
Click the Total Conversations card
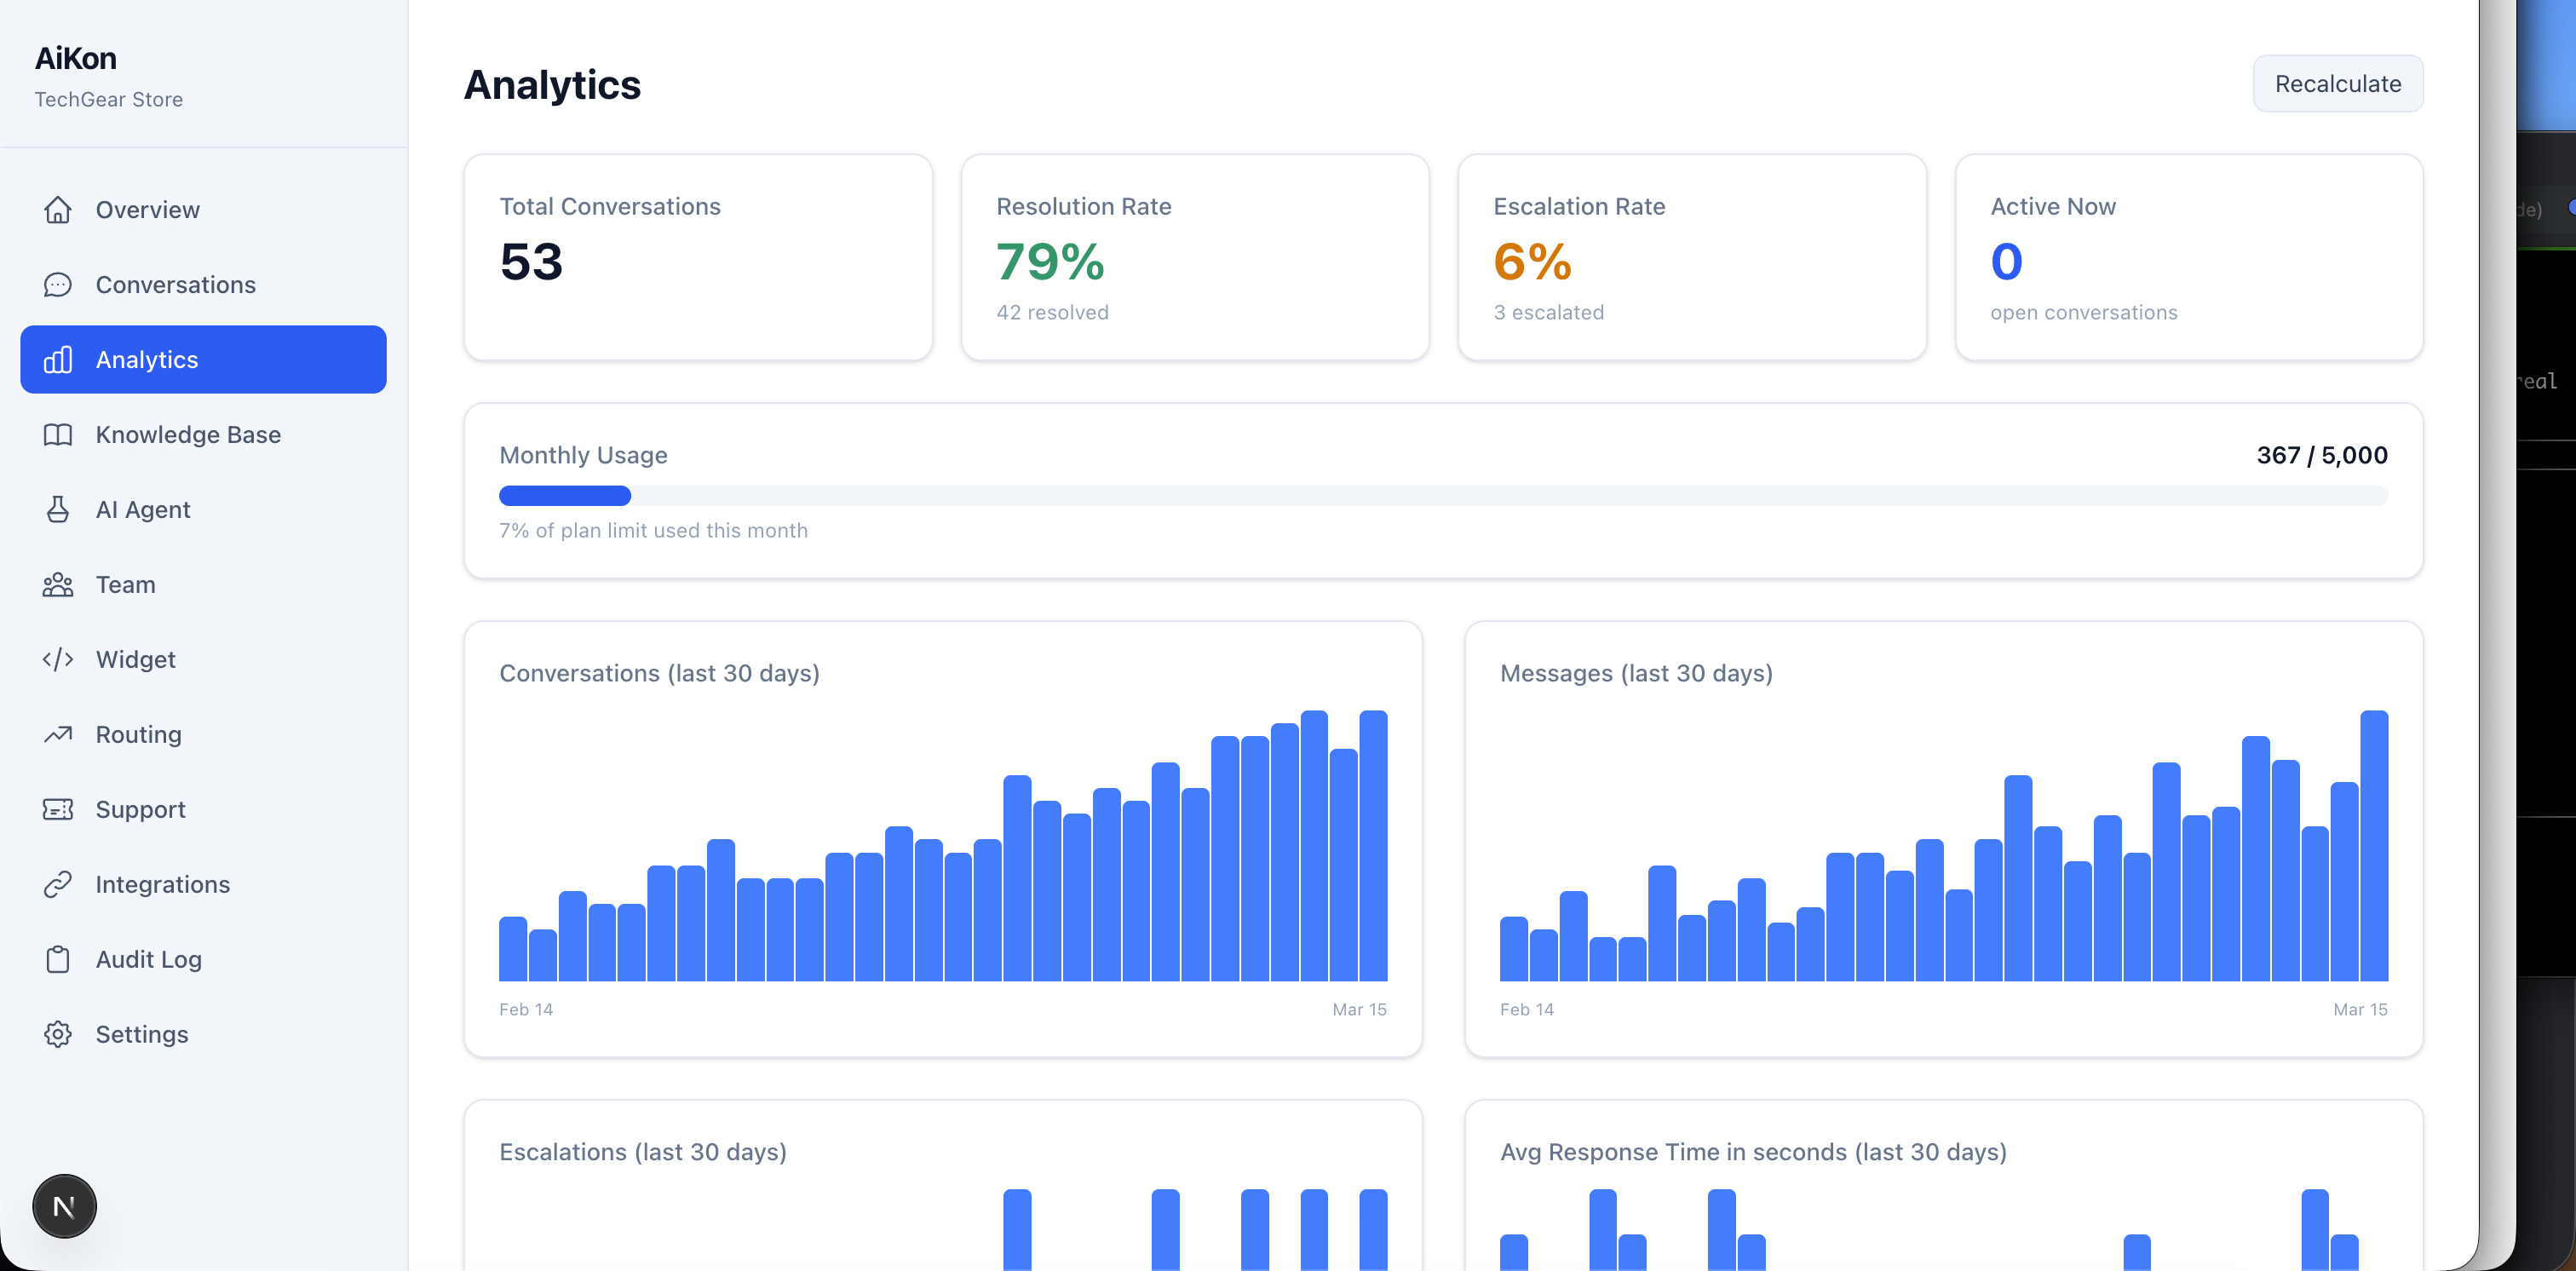[698, 257]
